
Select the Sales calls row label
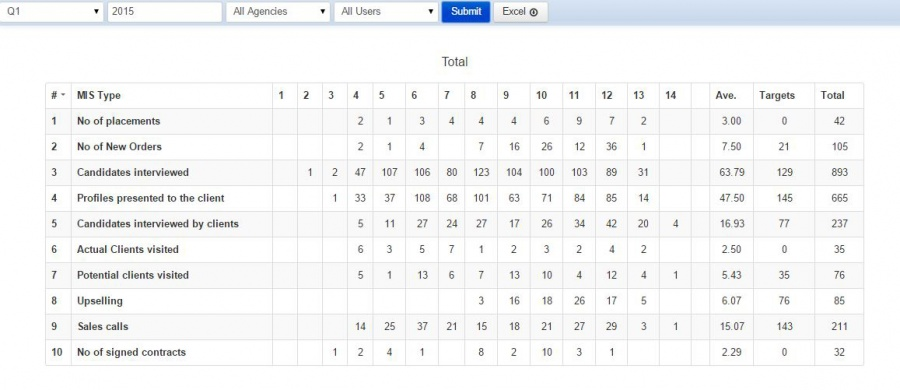click(x=103, y=327)
